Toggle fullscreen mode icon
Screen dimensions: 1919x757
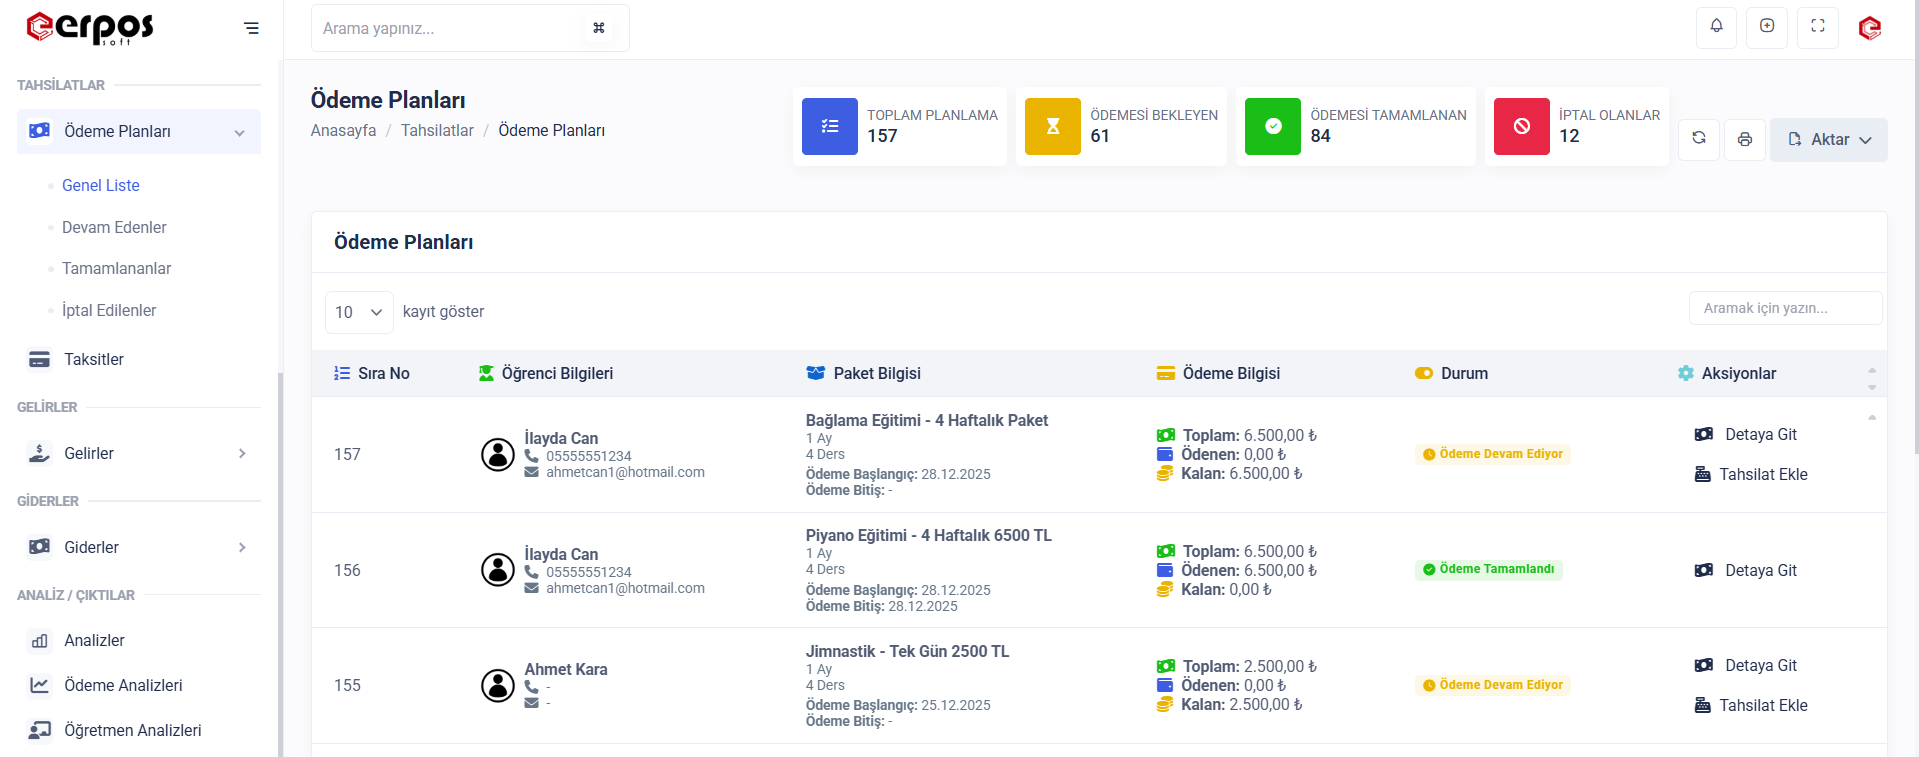(x=1817, y=27)
